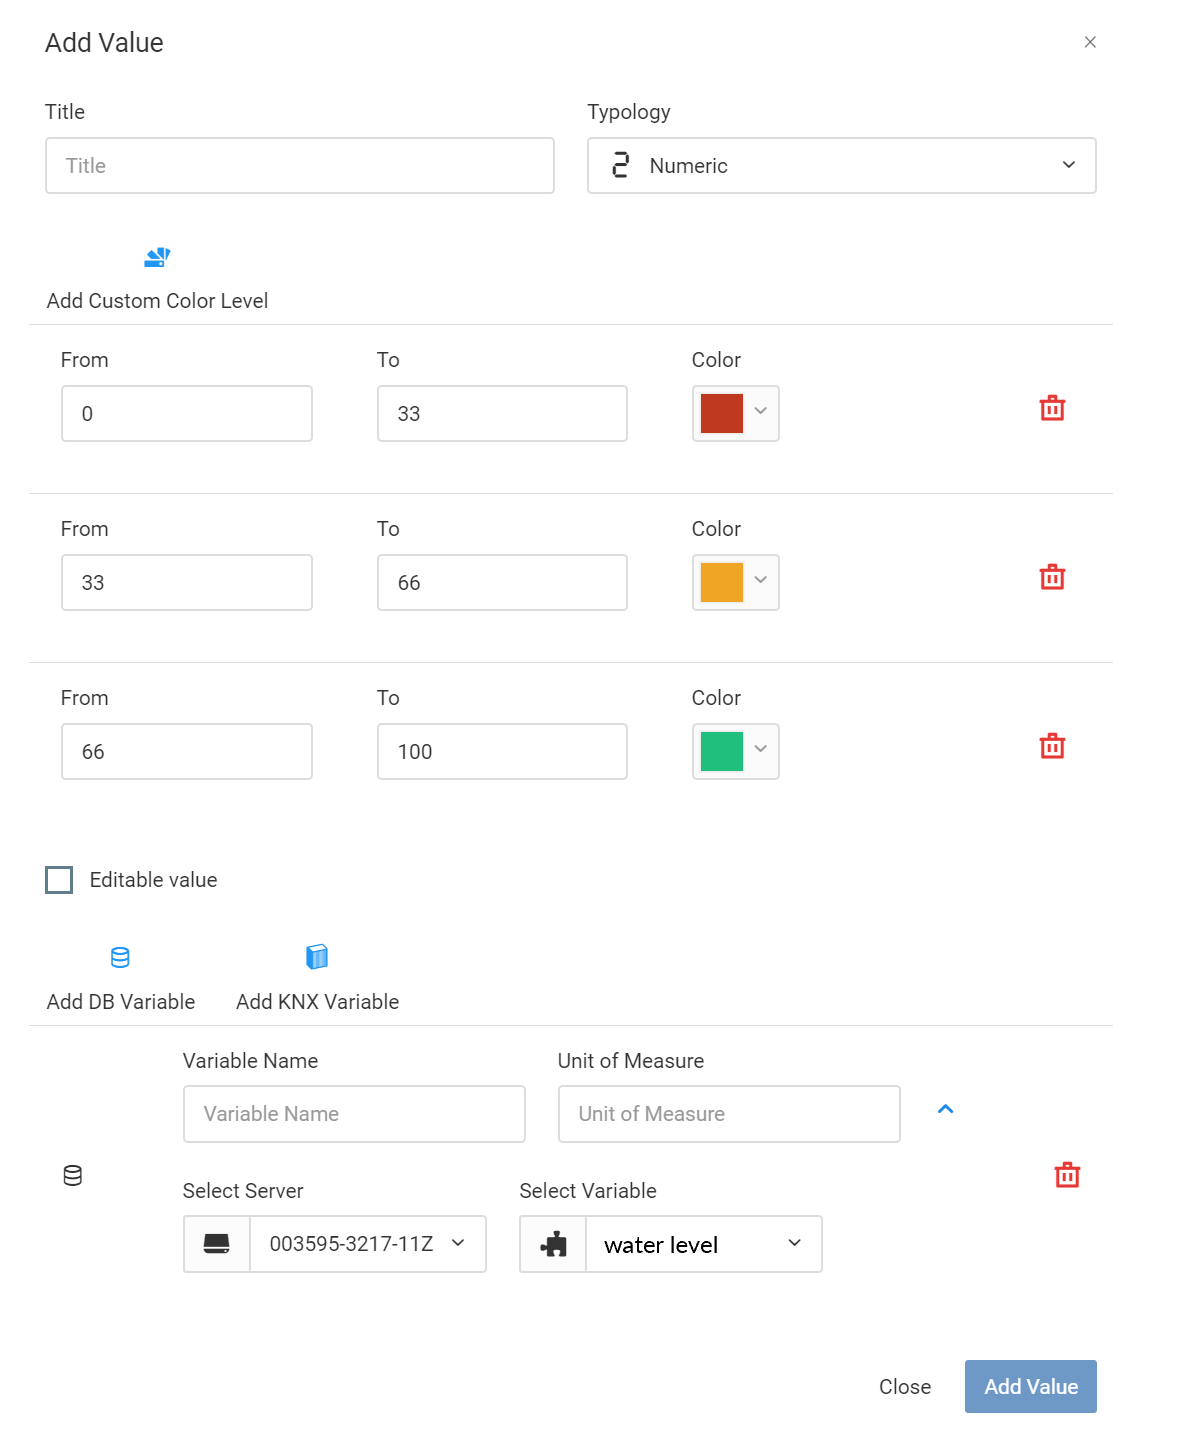
Task: Click the Numeric typology digit icon
Action: click(621, 165)
